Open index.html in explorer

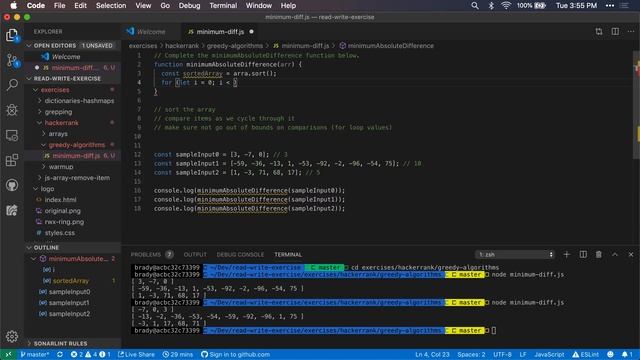[60, 200]
